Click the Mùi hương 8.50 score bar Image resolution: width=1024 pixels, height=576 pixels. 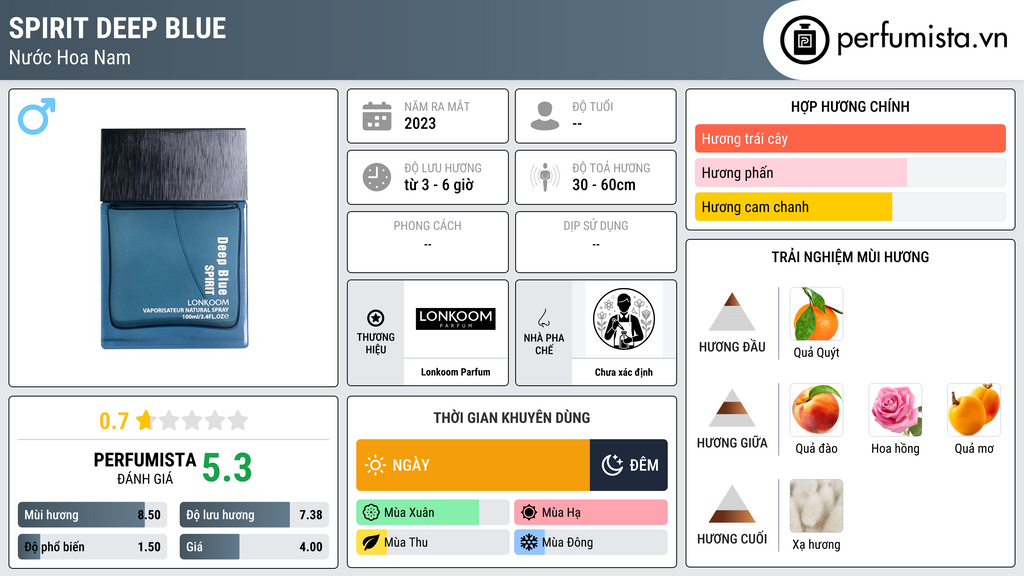(x=92, y=515)
